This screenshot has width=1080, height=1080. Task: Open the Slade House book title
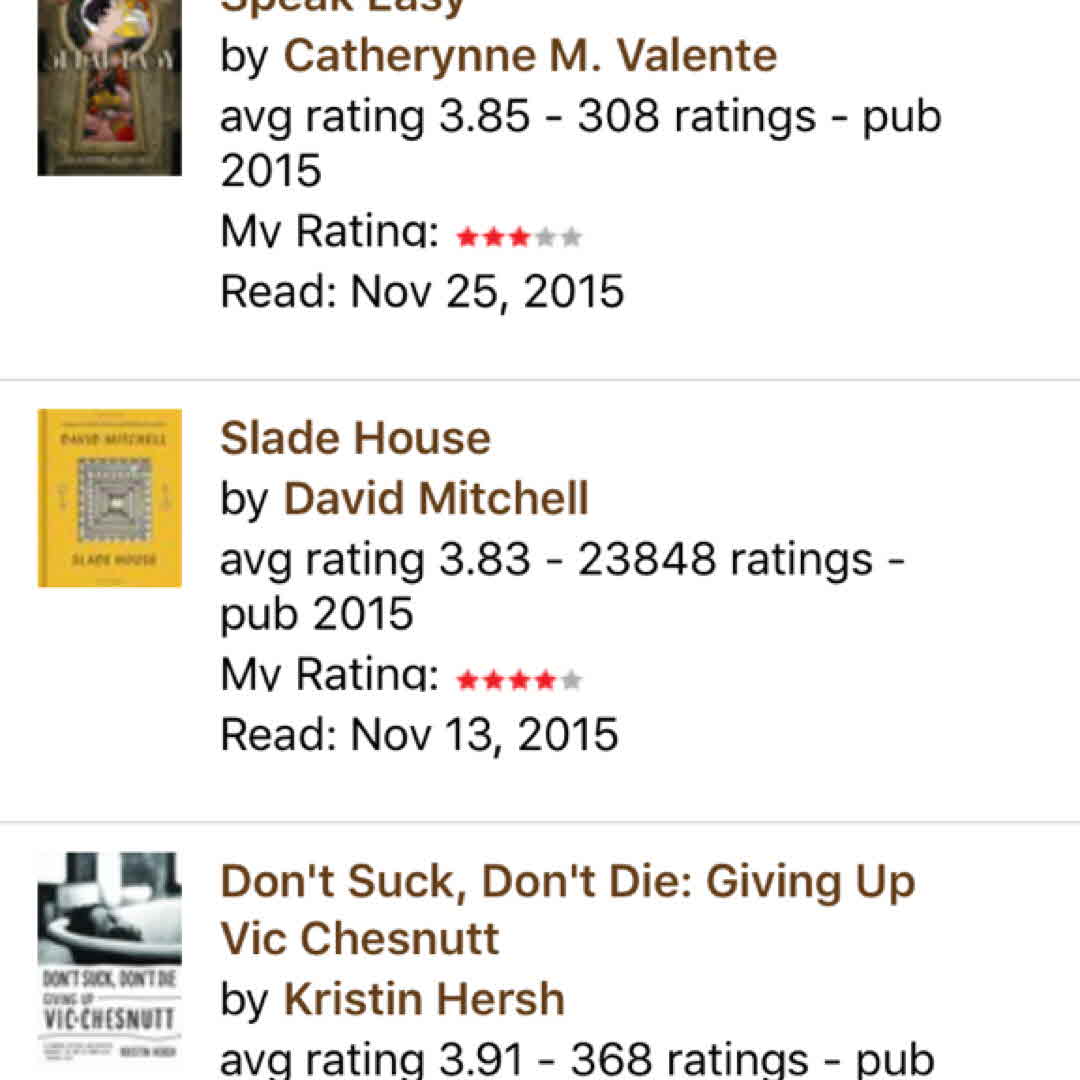point(355,438)
